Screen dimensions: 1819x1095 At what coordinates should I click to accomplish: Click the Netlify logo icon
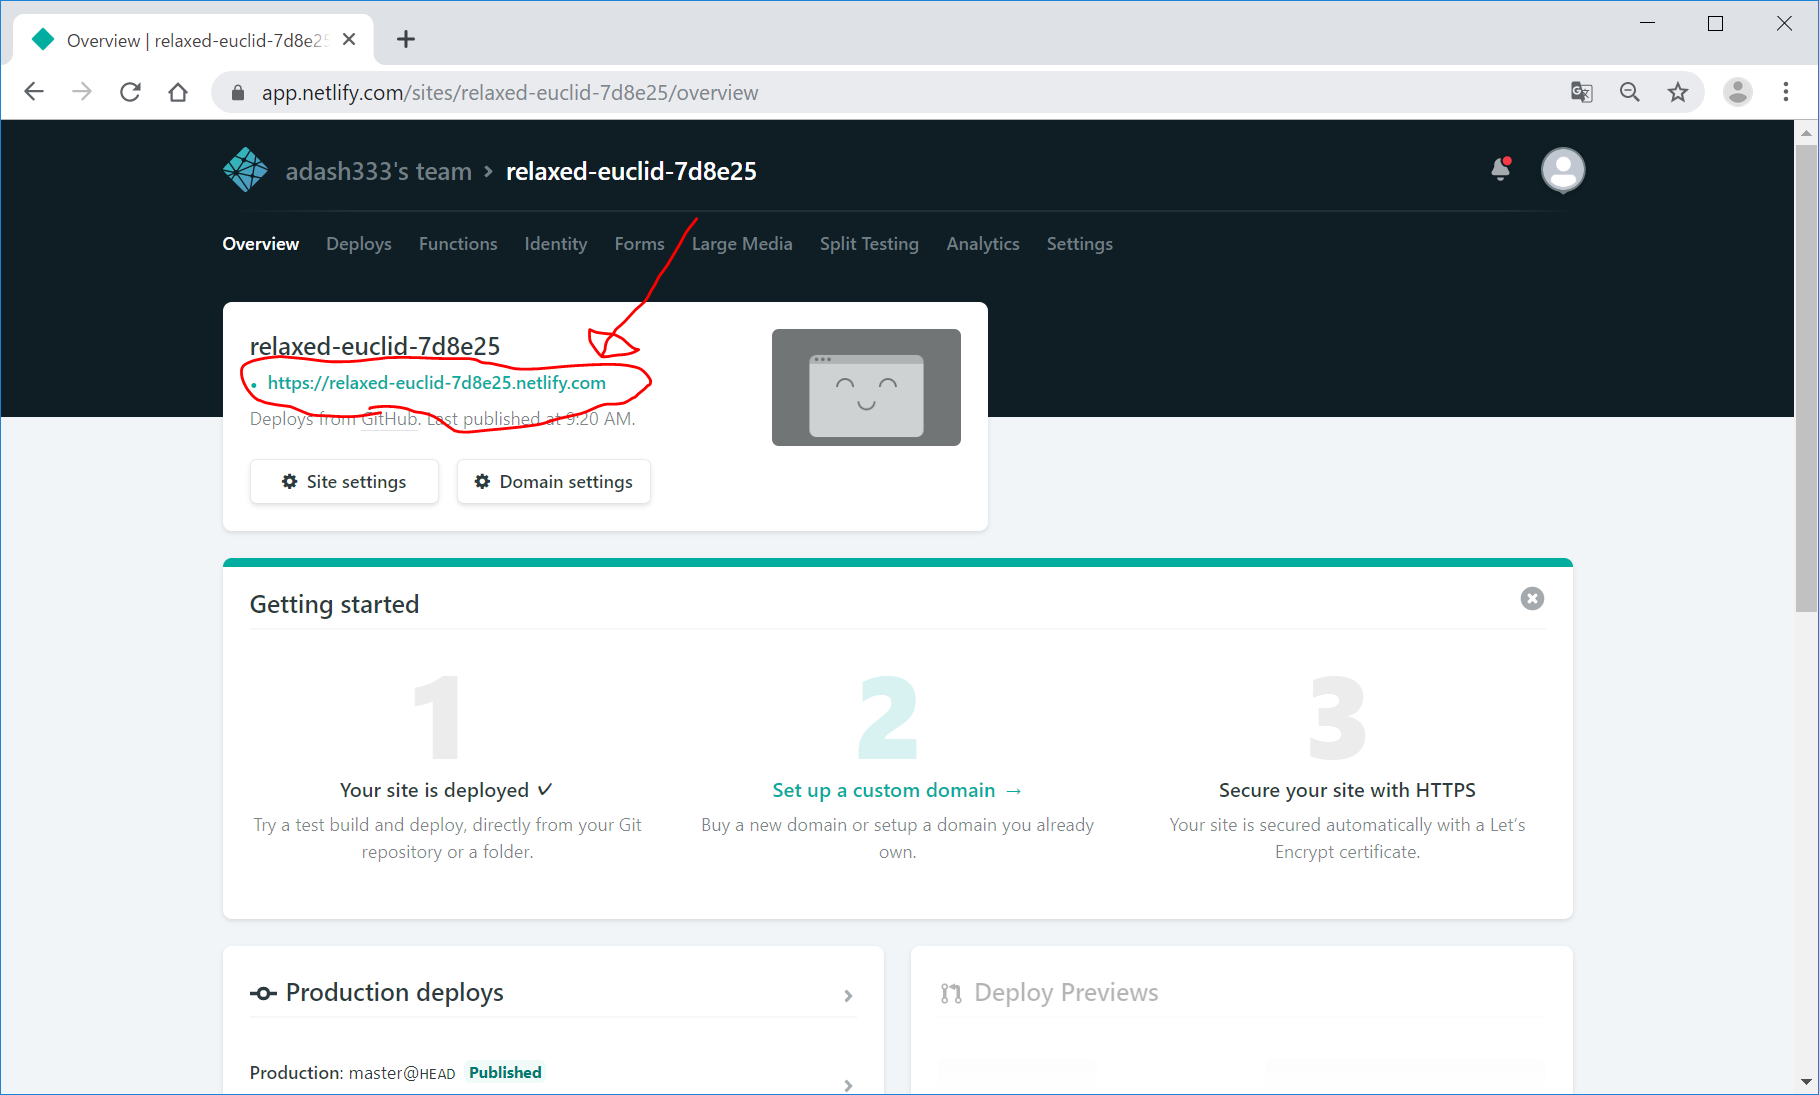coord(245,170)
